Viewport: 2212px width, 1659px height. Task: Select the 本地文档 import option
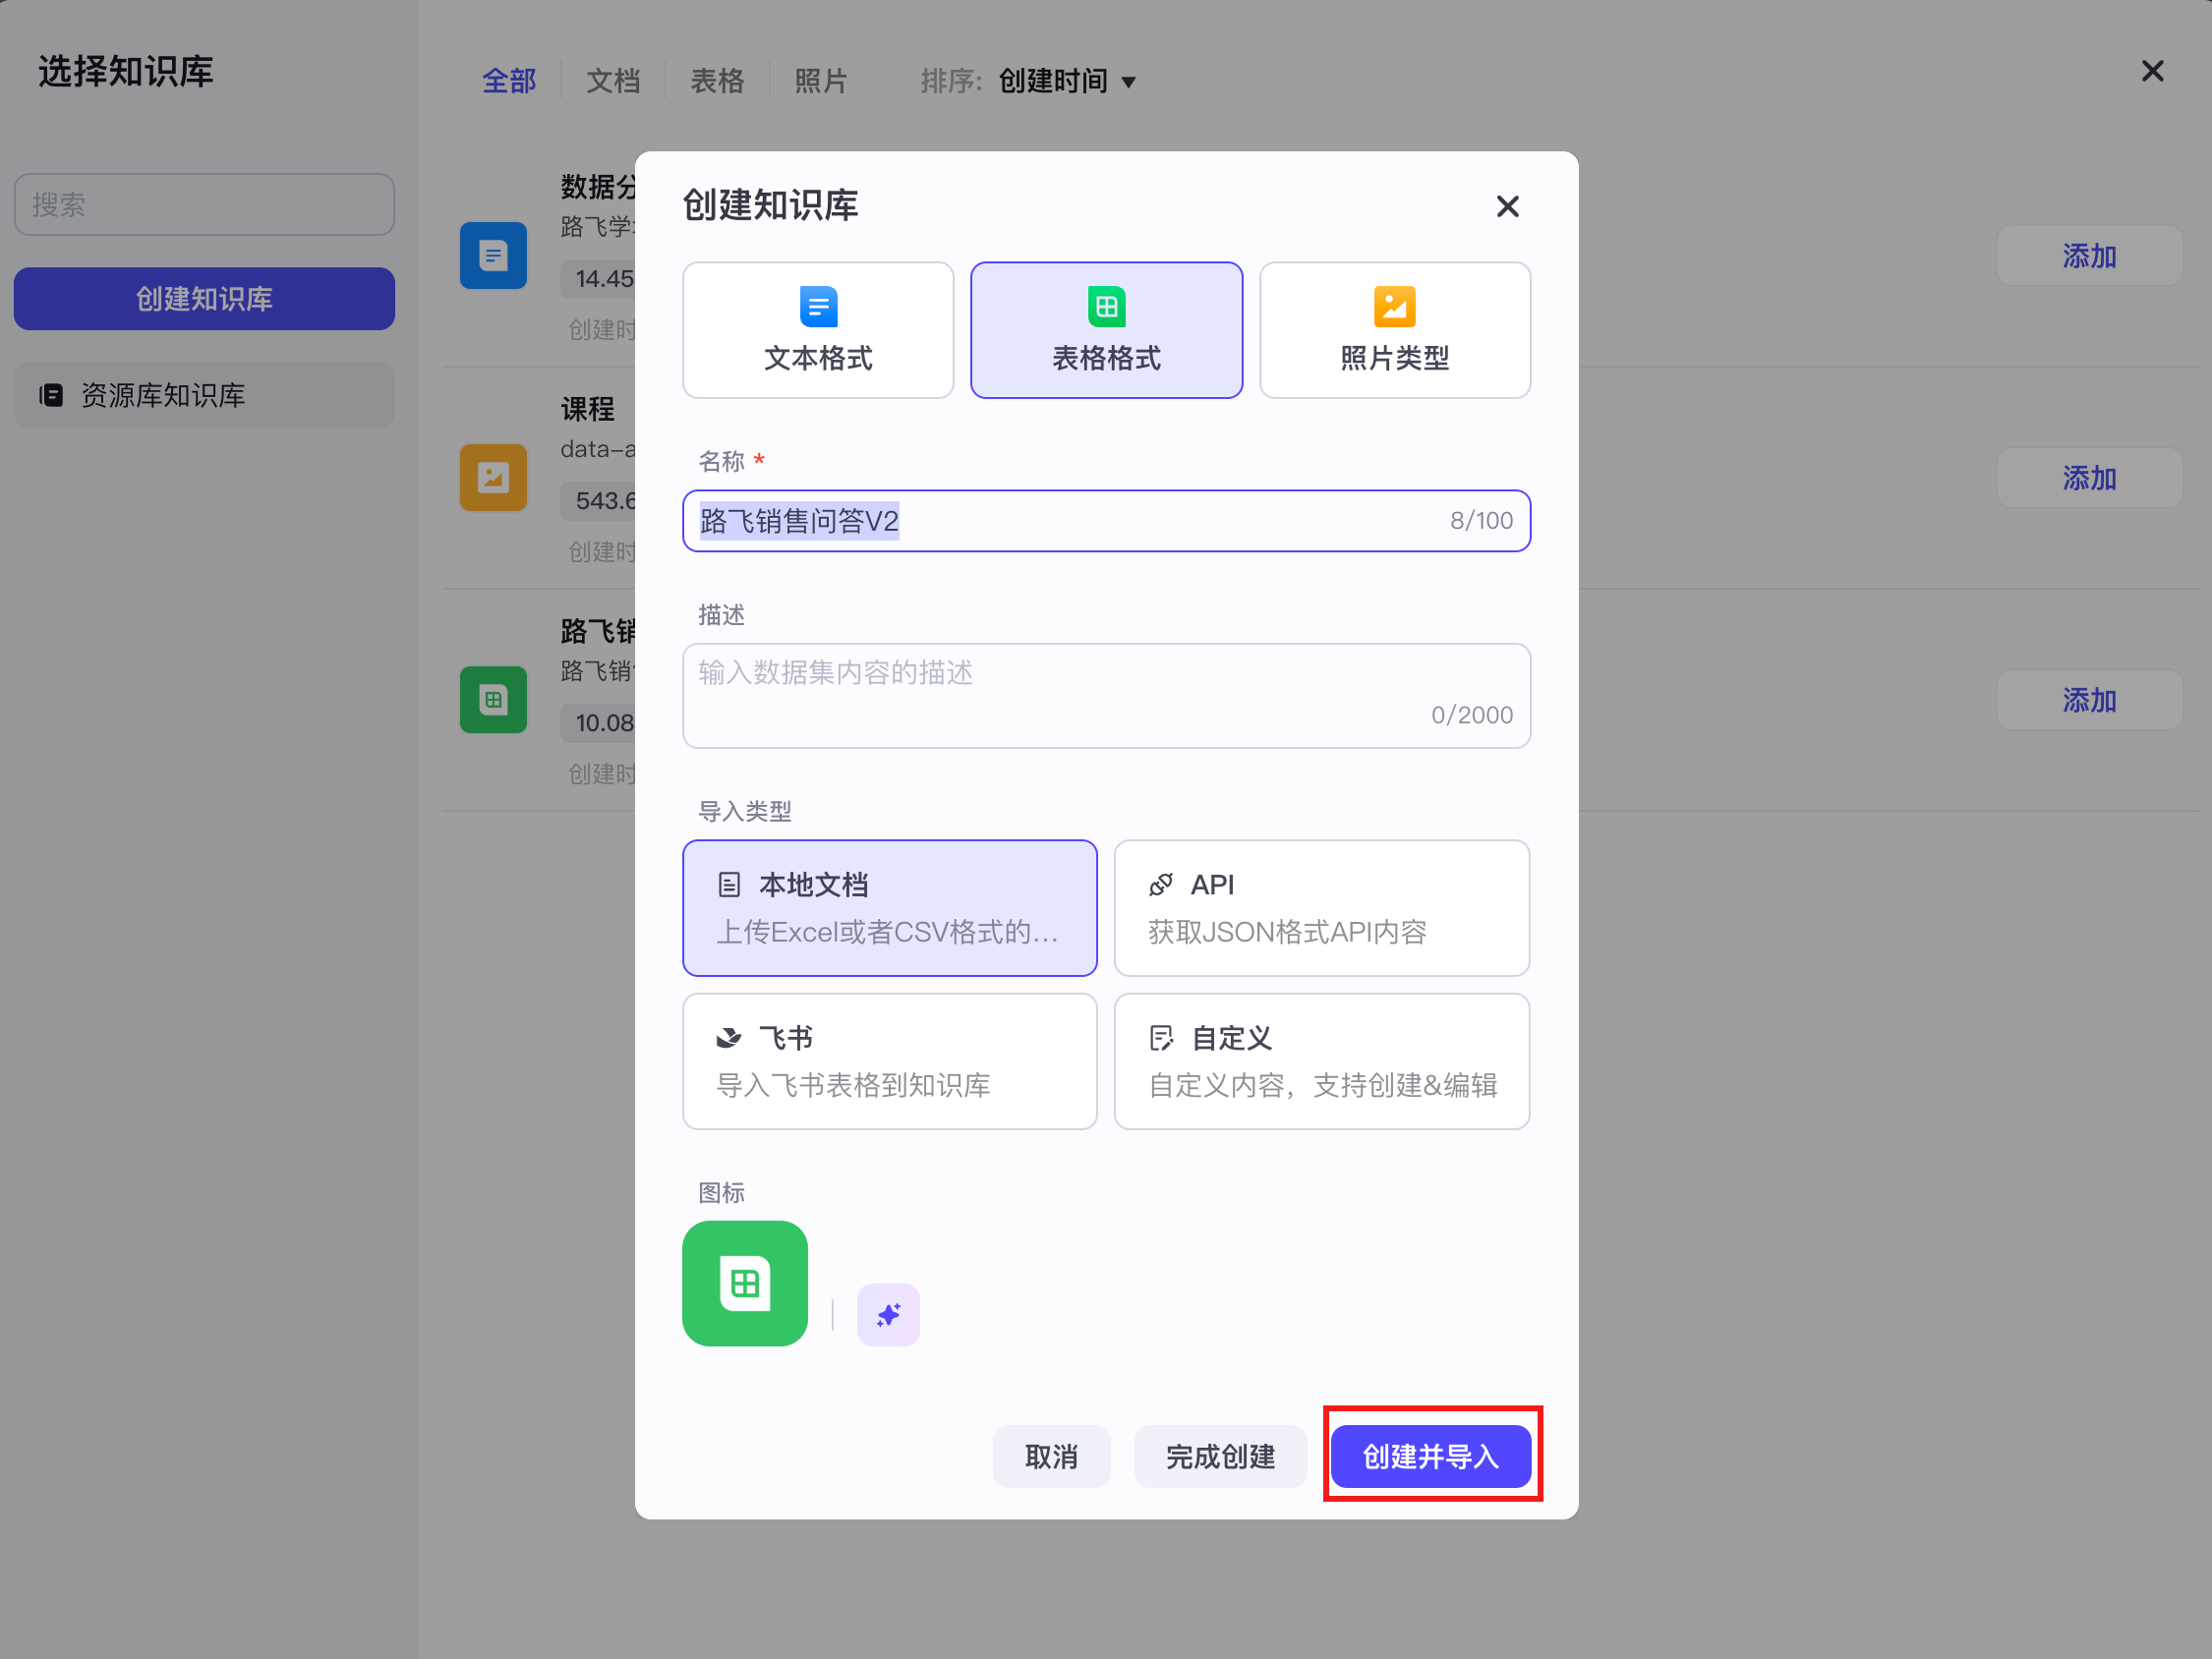point(889,907)
